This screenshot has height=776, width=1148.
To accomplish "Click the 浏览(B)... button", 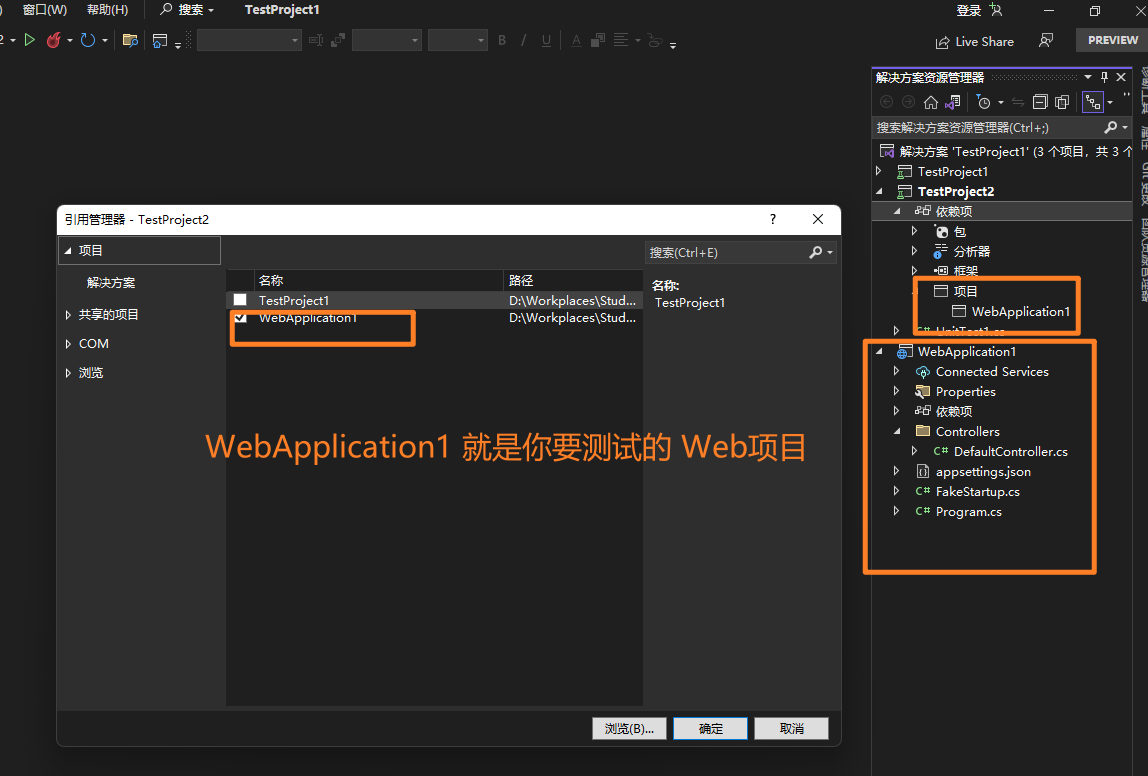I will [x=629, y=729].
